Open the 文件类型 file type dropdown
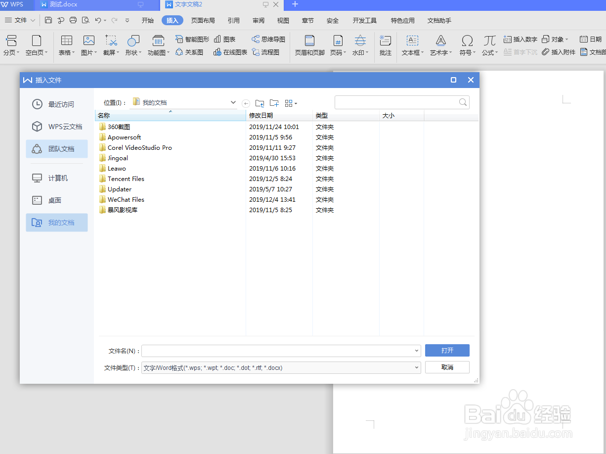This screenshot has width=606, height=454. 416,367
